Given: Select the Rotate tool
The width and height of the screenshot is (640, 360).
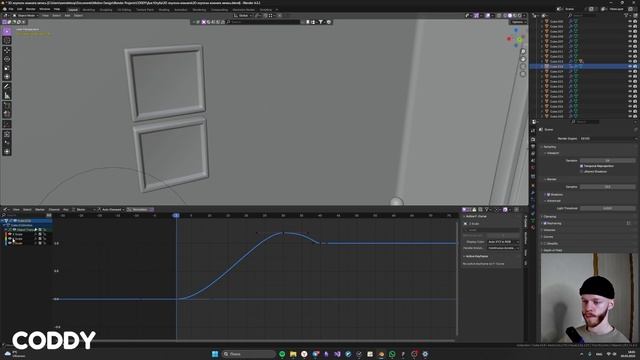Looking at the screenshot, I should [7, 59].
